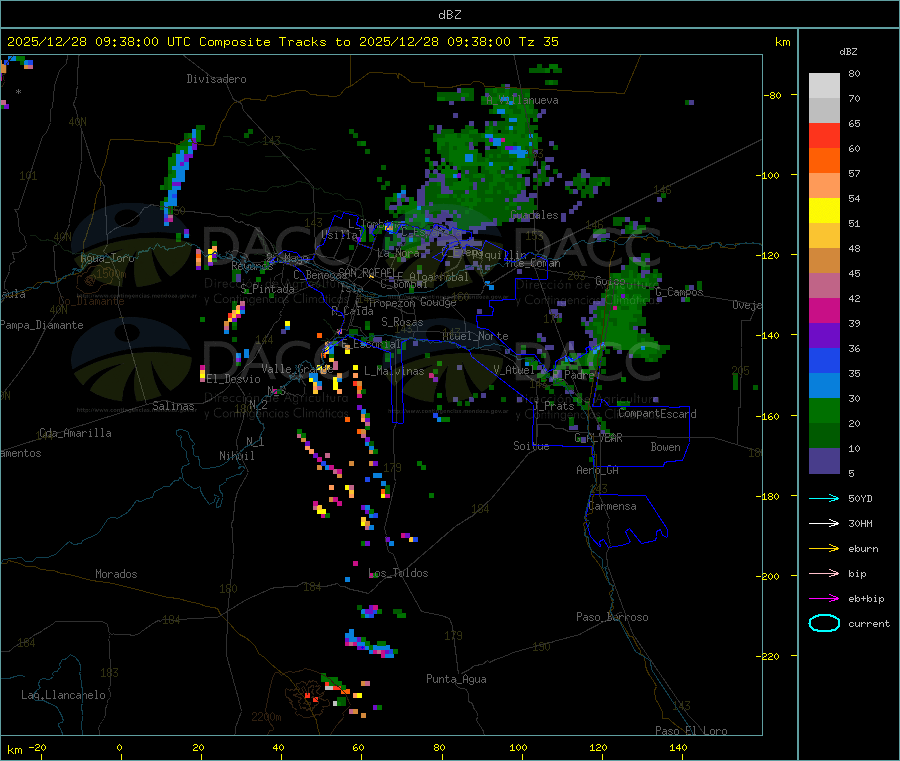The width and height of the screenshot is (900, 761).
Task: Click the 'S_Rosas' map label
Action: [x=402, y=323]
